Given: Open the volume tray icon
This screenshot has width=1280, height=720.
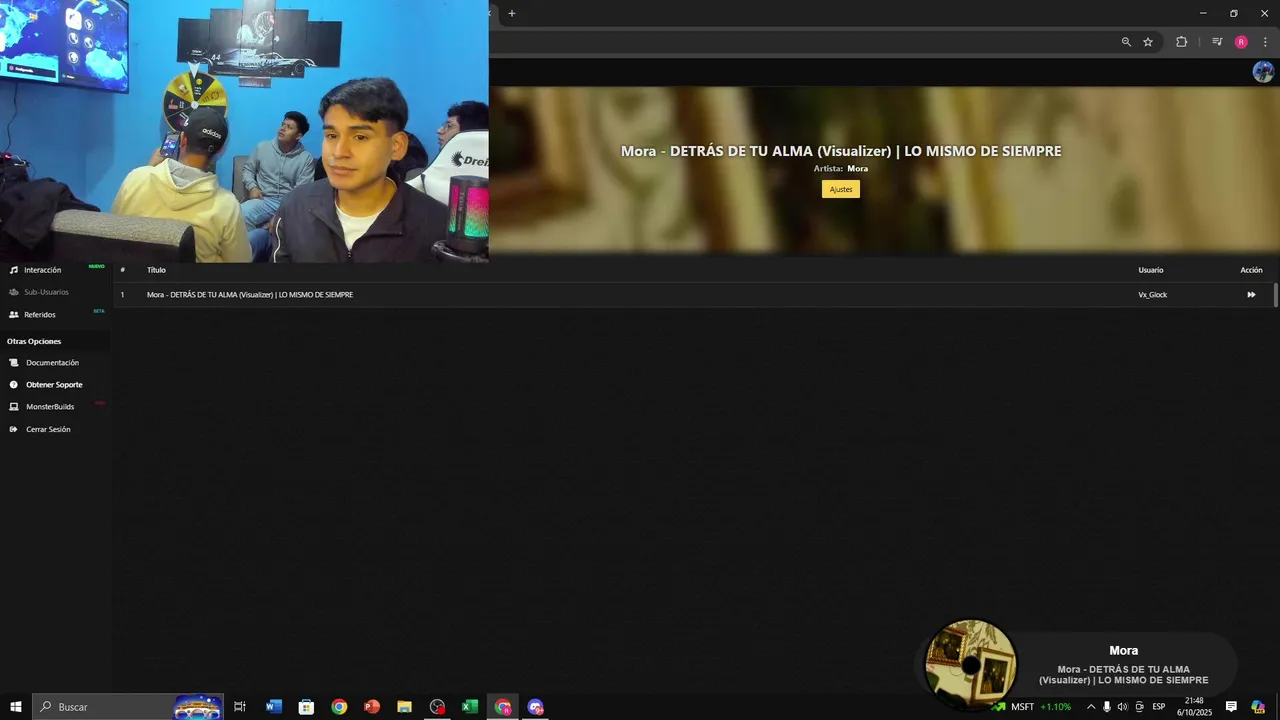Looking at the screenshot, I should click(1122, 707).
